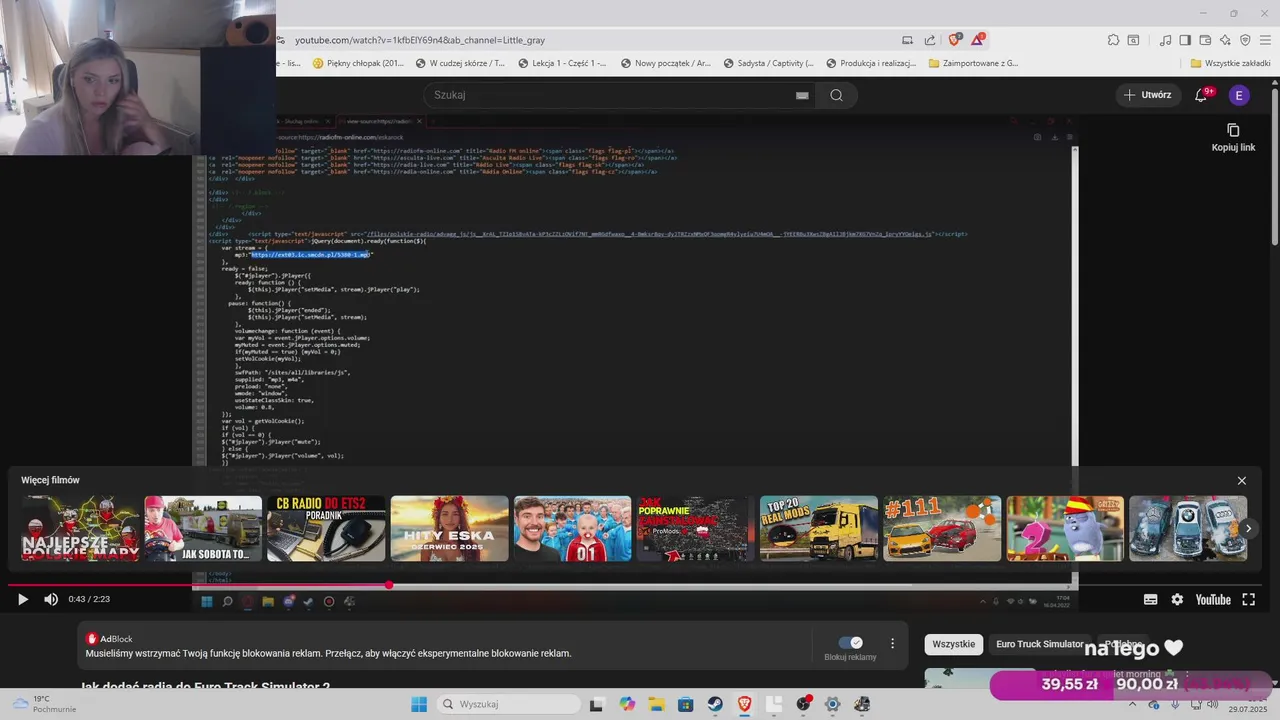1280x720 pixels.
Task: Open AdBlock banner three-dot menu
Action: tap(892, 643)
